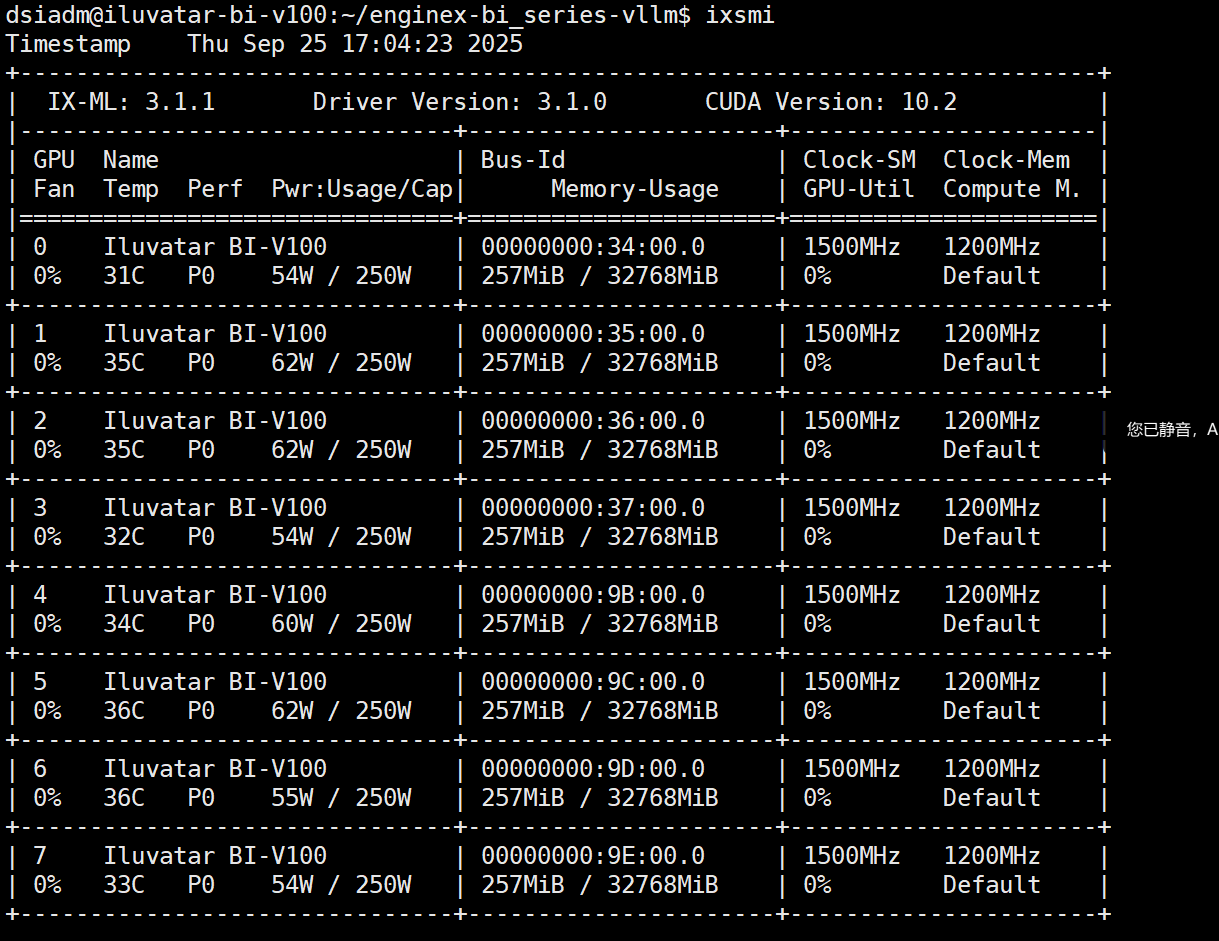1219x941 pixels.
Task: Select the 'CUDA Version: 10.2' text
Action: [831, 102]
